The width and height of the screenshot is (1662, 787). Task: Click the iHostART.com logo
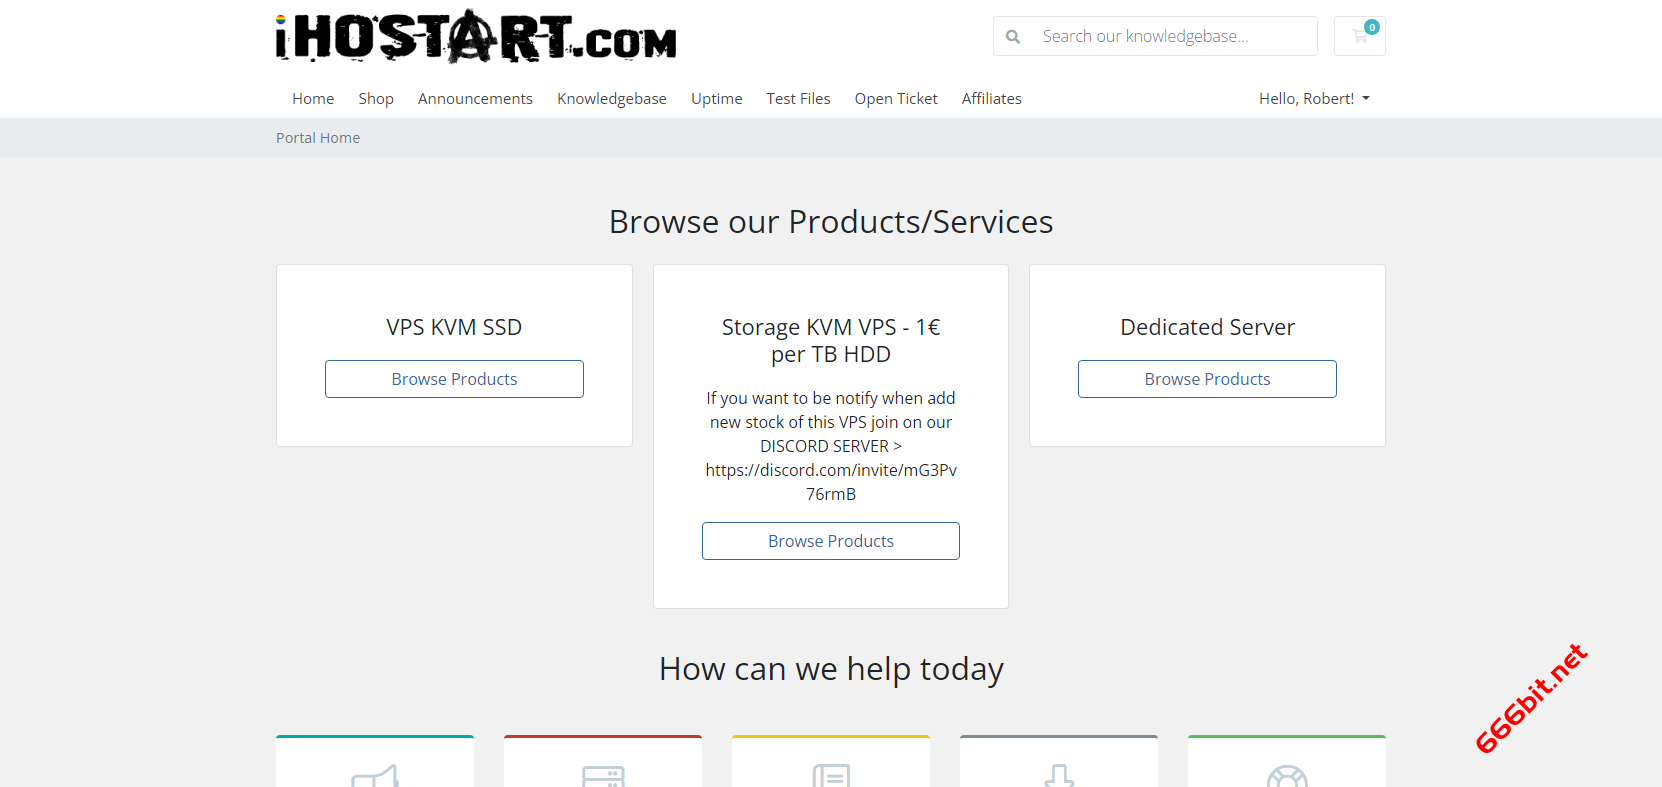(x=476, y=37)
